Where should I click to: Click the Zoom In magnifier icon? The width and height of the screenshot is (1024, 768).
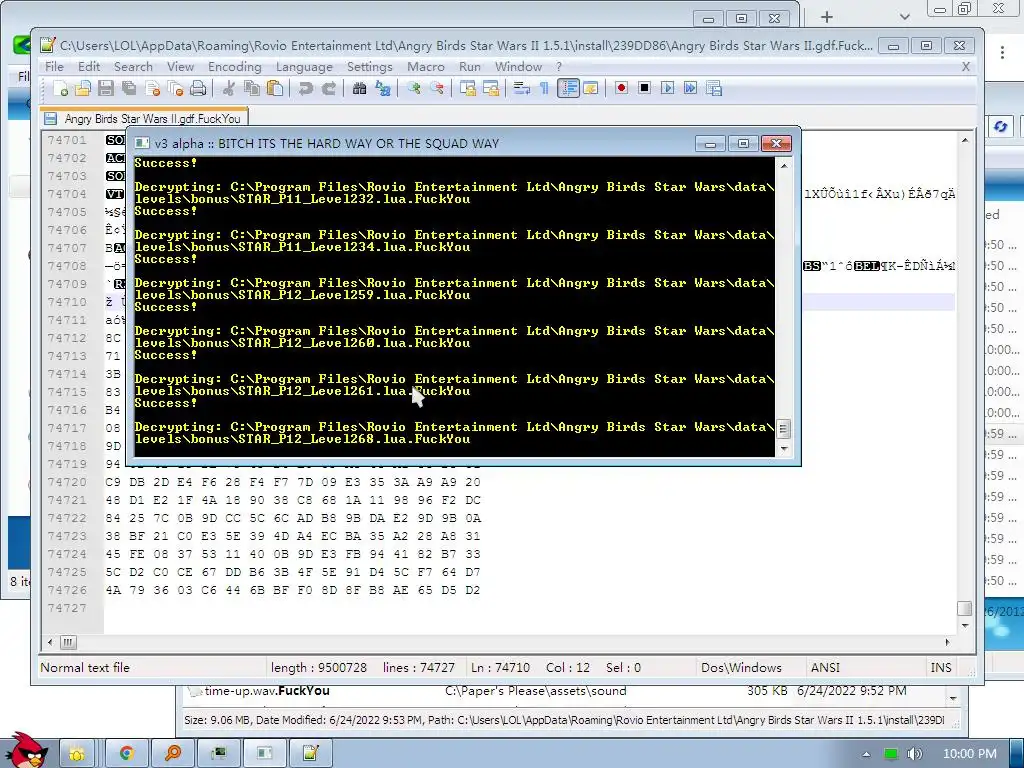click(x=413, y=88)
